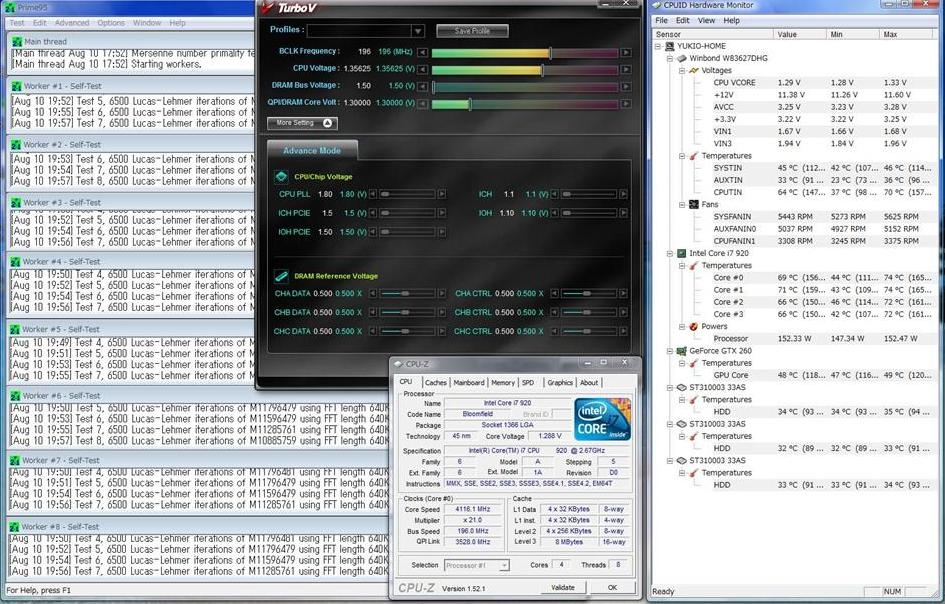Image resolution: width=945 pixels, height=604 pixels.
Task: Switch to the Mainboard tab in CPU-Z
Action: [468, 382]
